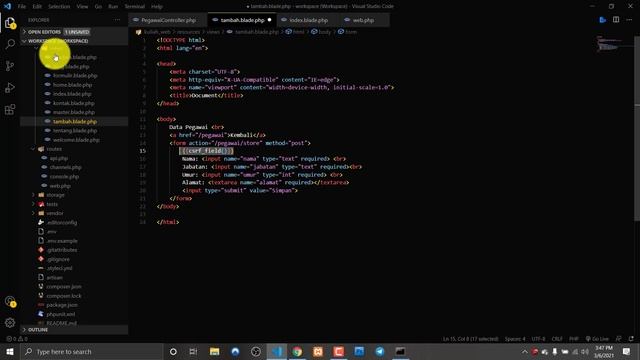
Task: Open Google Chrome from taskbar
Action: [x=297, y=351]
